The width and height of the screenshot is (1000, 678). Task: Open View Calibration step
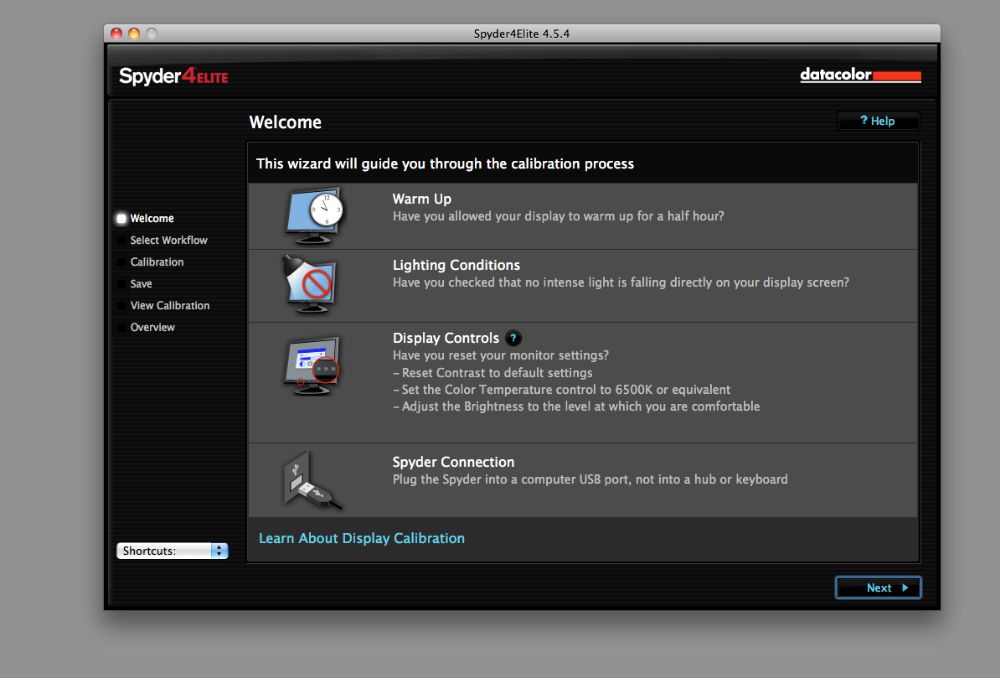(170, 306)
